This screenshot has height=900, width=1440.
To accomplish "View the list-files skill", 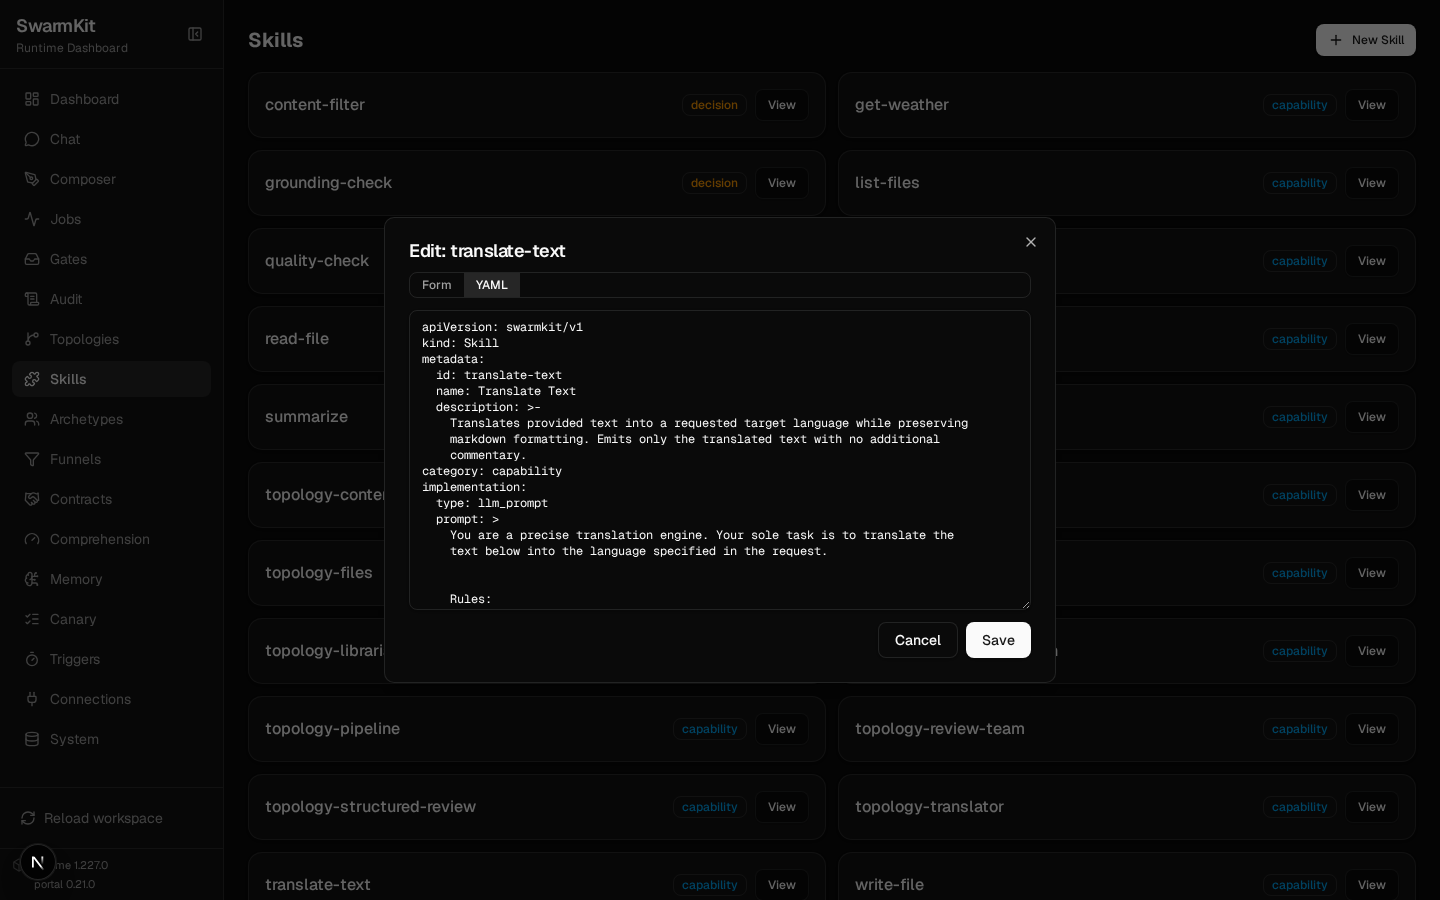I will point(1372,183).
